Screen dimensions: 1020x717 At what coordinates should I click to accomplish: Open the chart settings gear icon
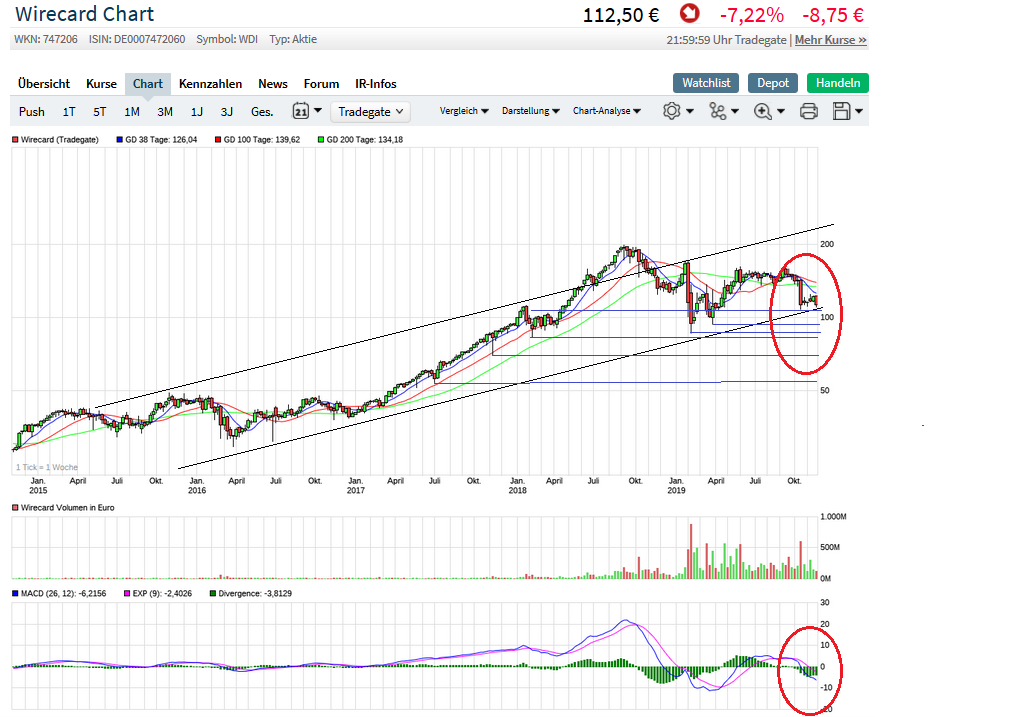click(x=671, y=111)
